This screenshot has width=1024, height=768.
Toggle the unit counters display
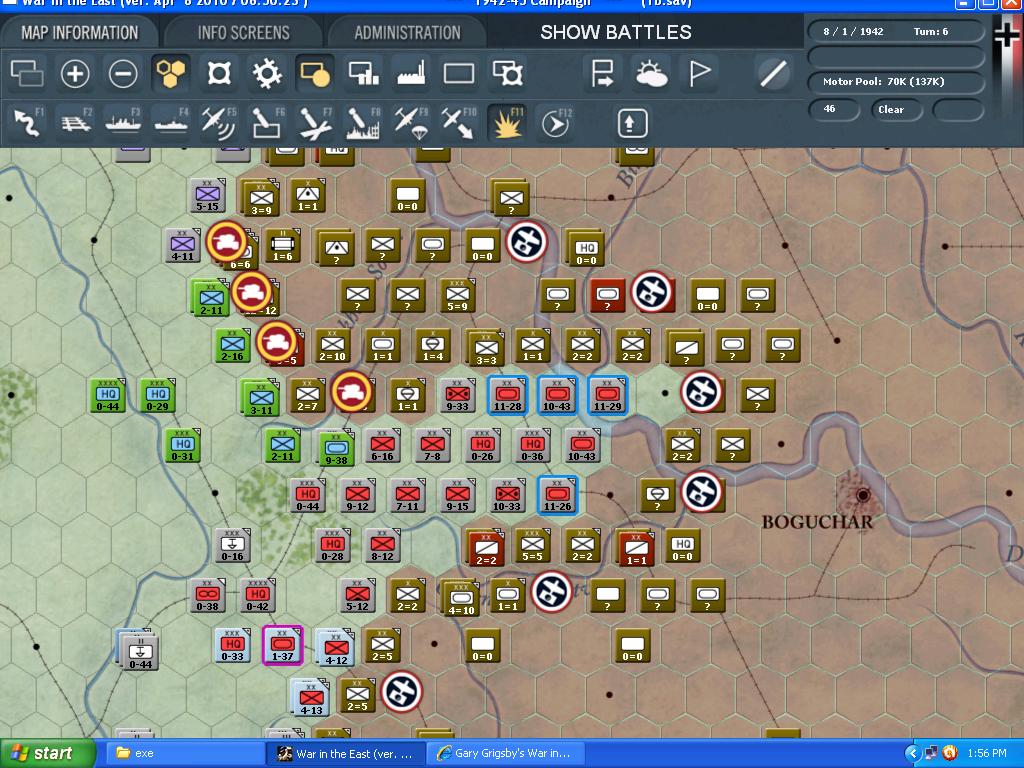(x=314, y=73)
